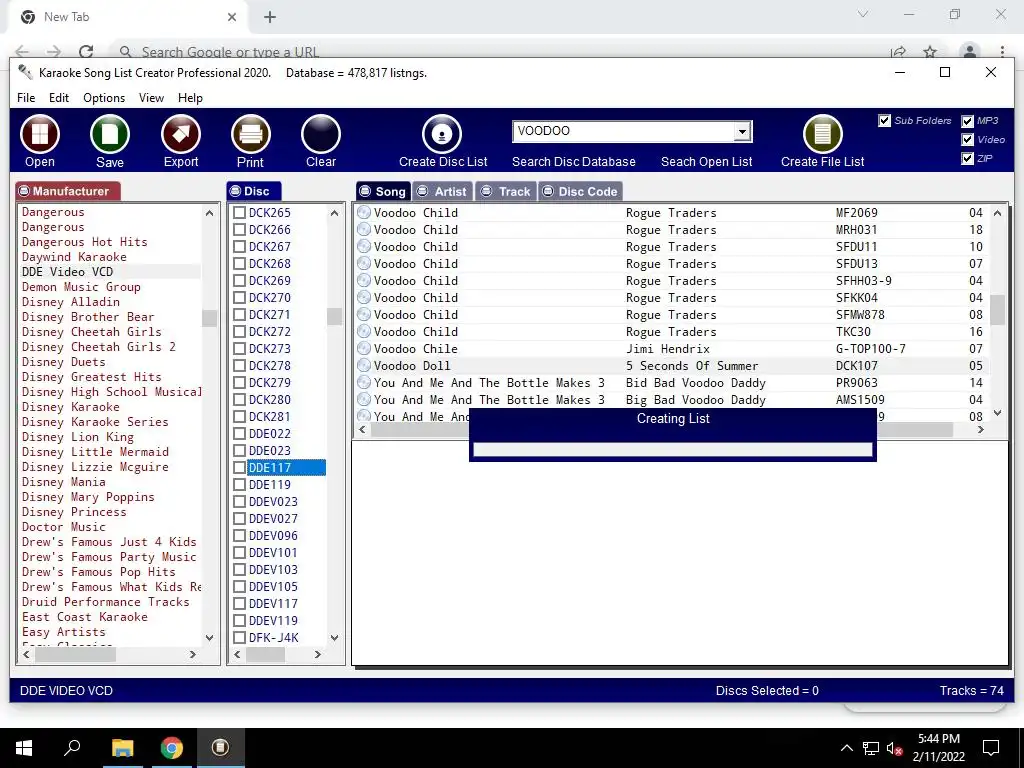Check the DCK265 disc checkbox
1024x768 pixels.
pos(240,213)
